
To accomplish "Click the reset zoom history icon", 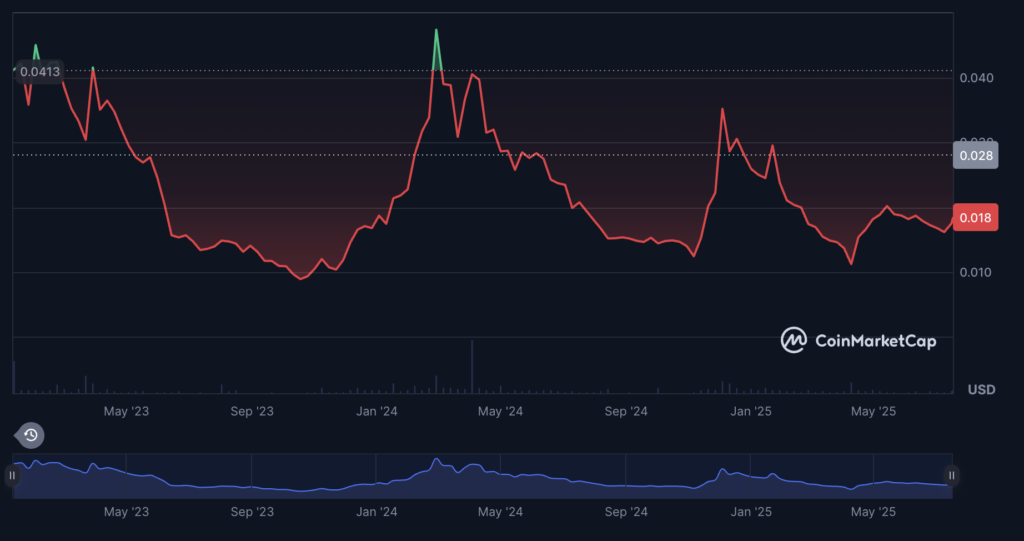I will (x=31, y=435).
